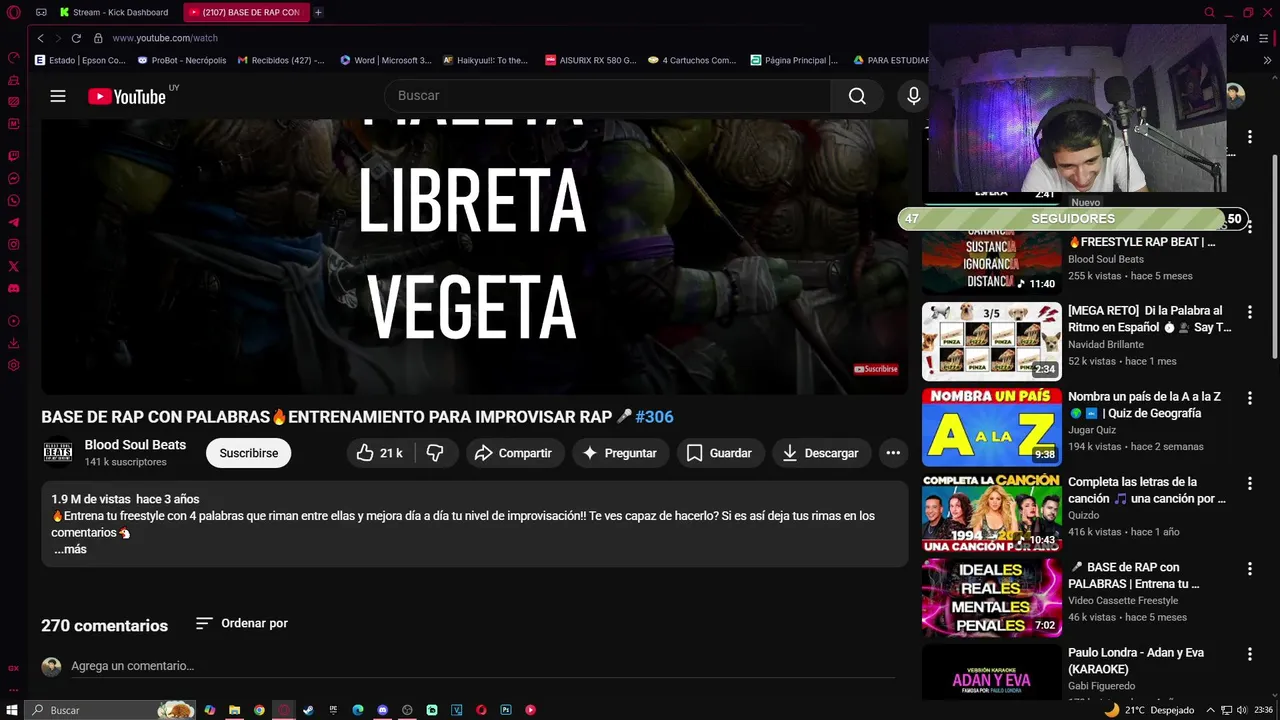The image size is (1280, 720).
Task: Open Word | Microsoft bookmark
Action: click(x=386, y=60)
